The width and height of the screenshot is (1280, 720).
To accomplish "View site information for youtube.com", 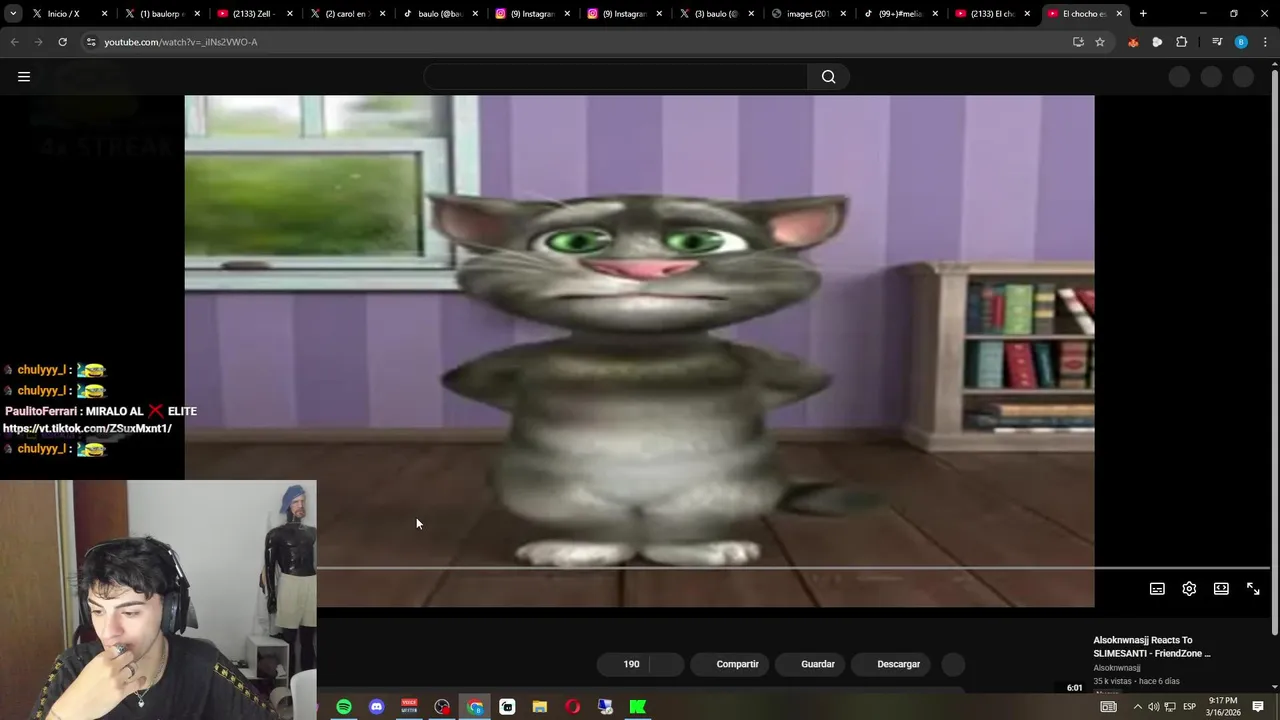I will [91, 42].
